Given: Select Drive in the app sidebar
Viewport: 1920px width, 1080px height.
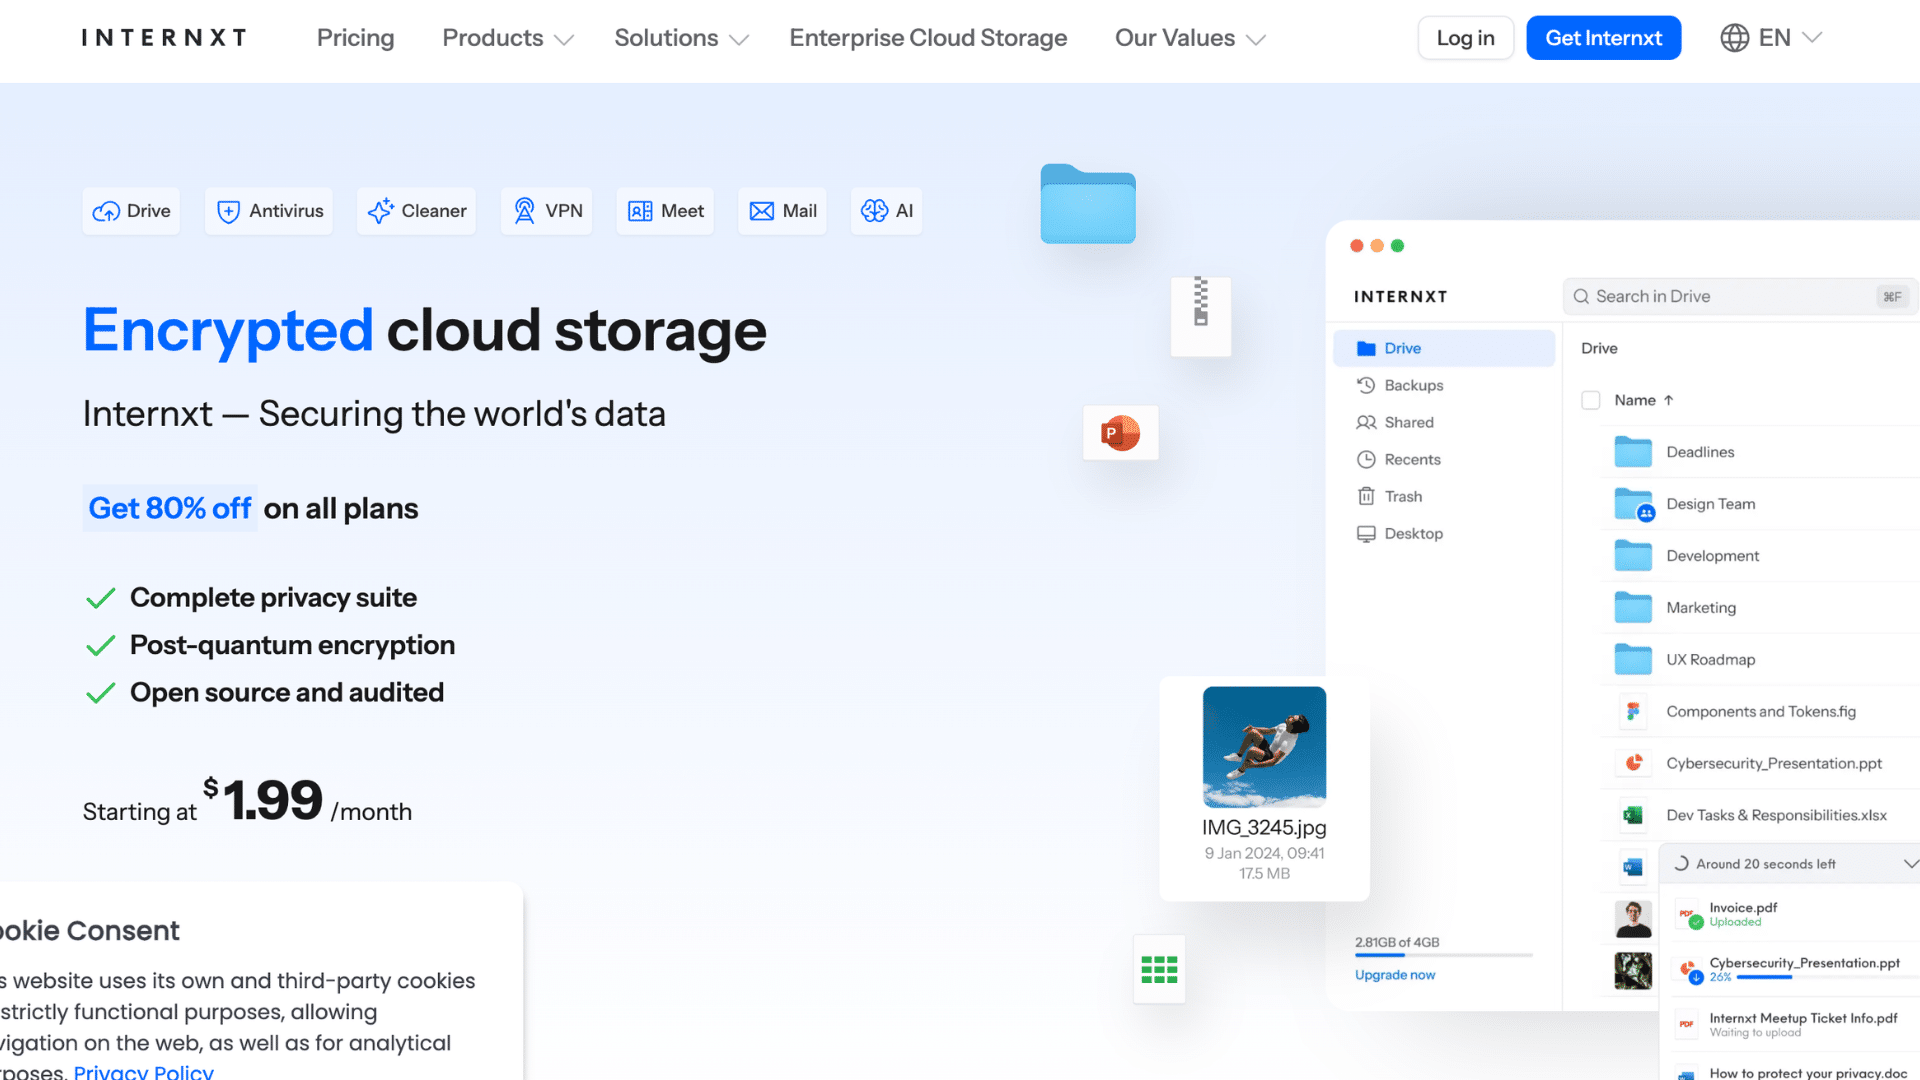Looking at the screenshot, I should 1444,348.
